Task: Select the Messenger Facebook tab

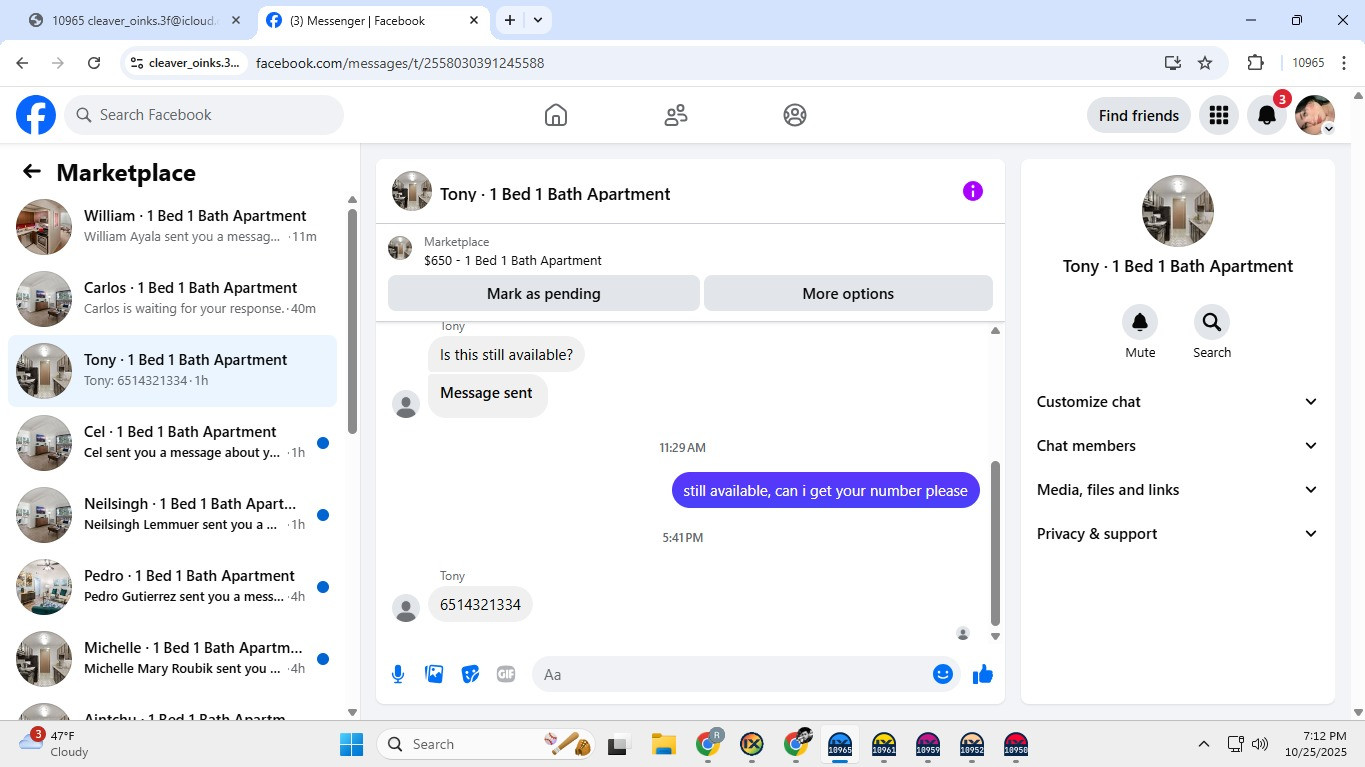Action: 373,20
